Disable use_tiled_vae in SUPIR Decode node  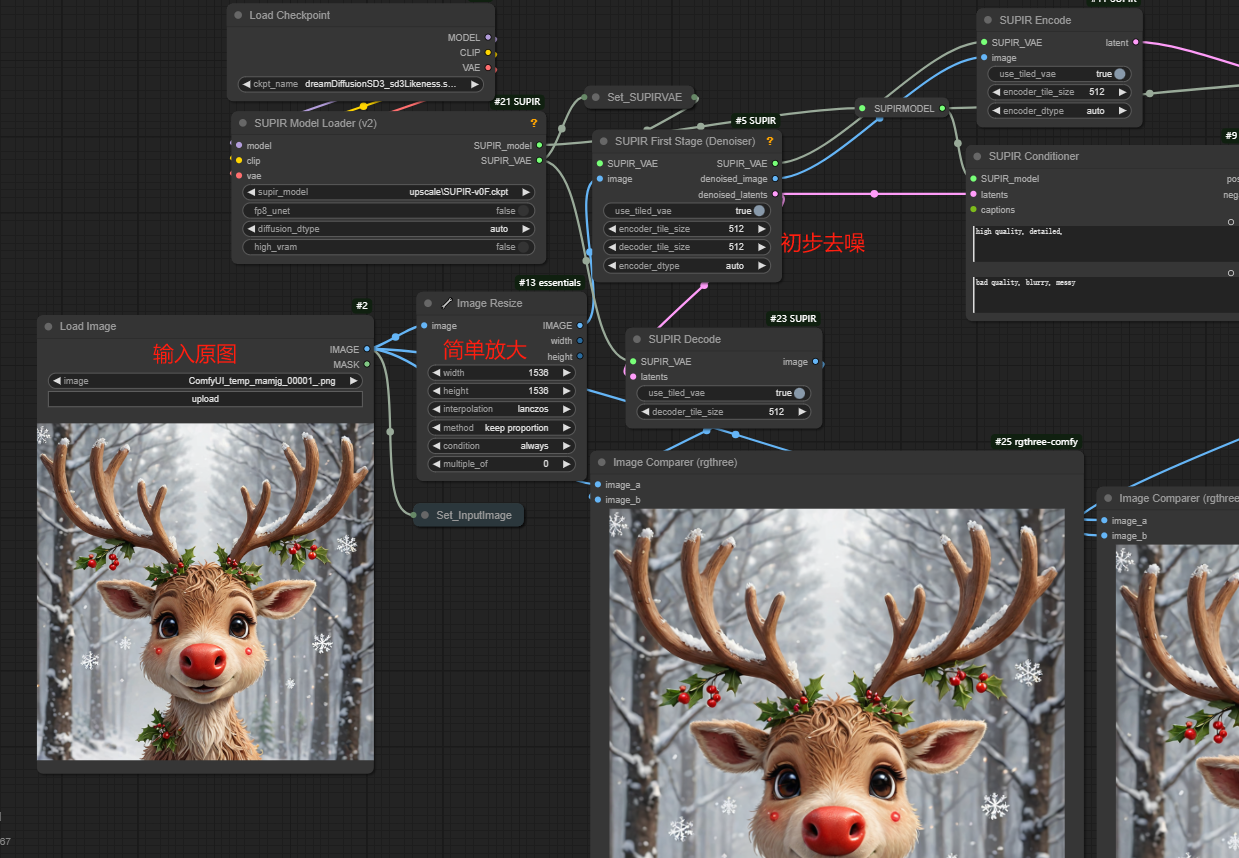tap(798, 393)
